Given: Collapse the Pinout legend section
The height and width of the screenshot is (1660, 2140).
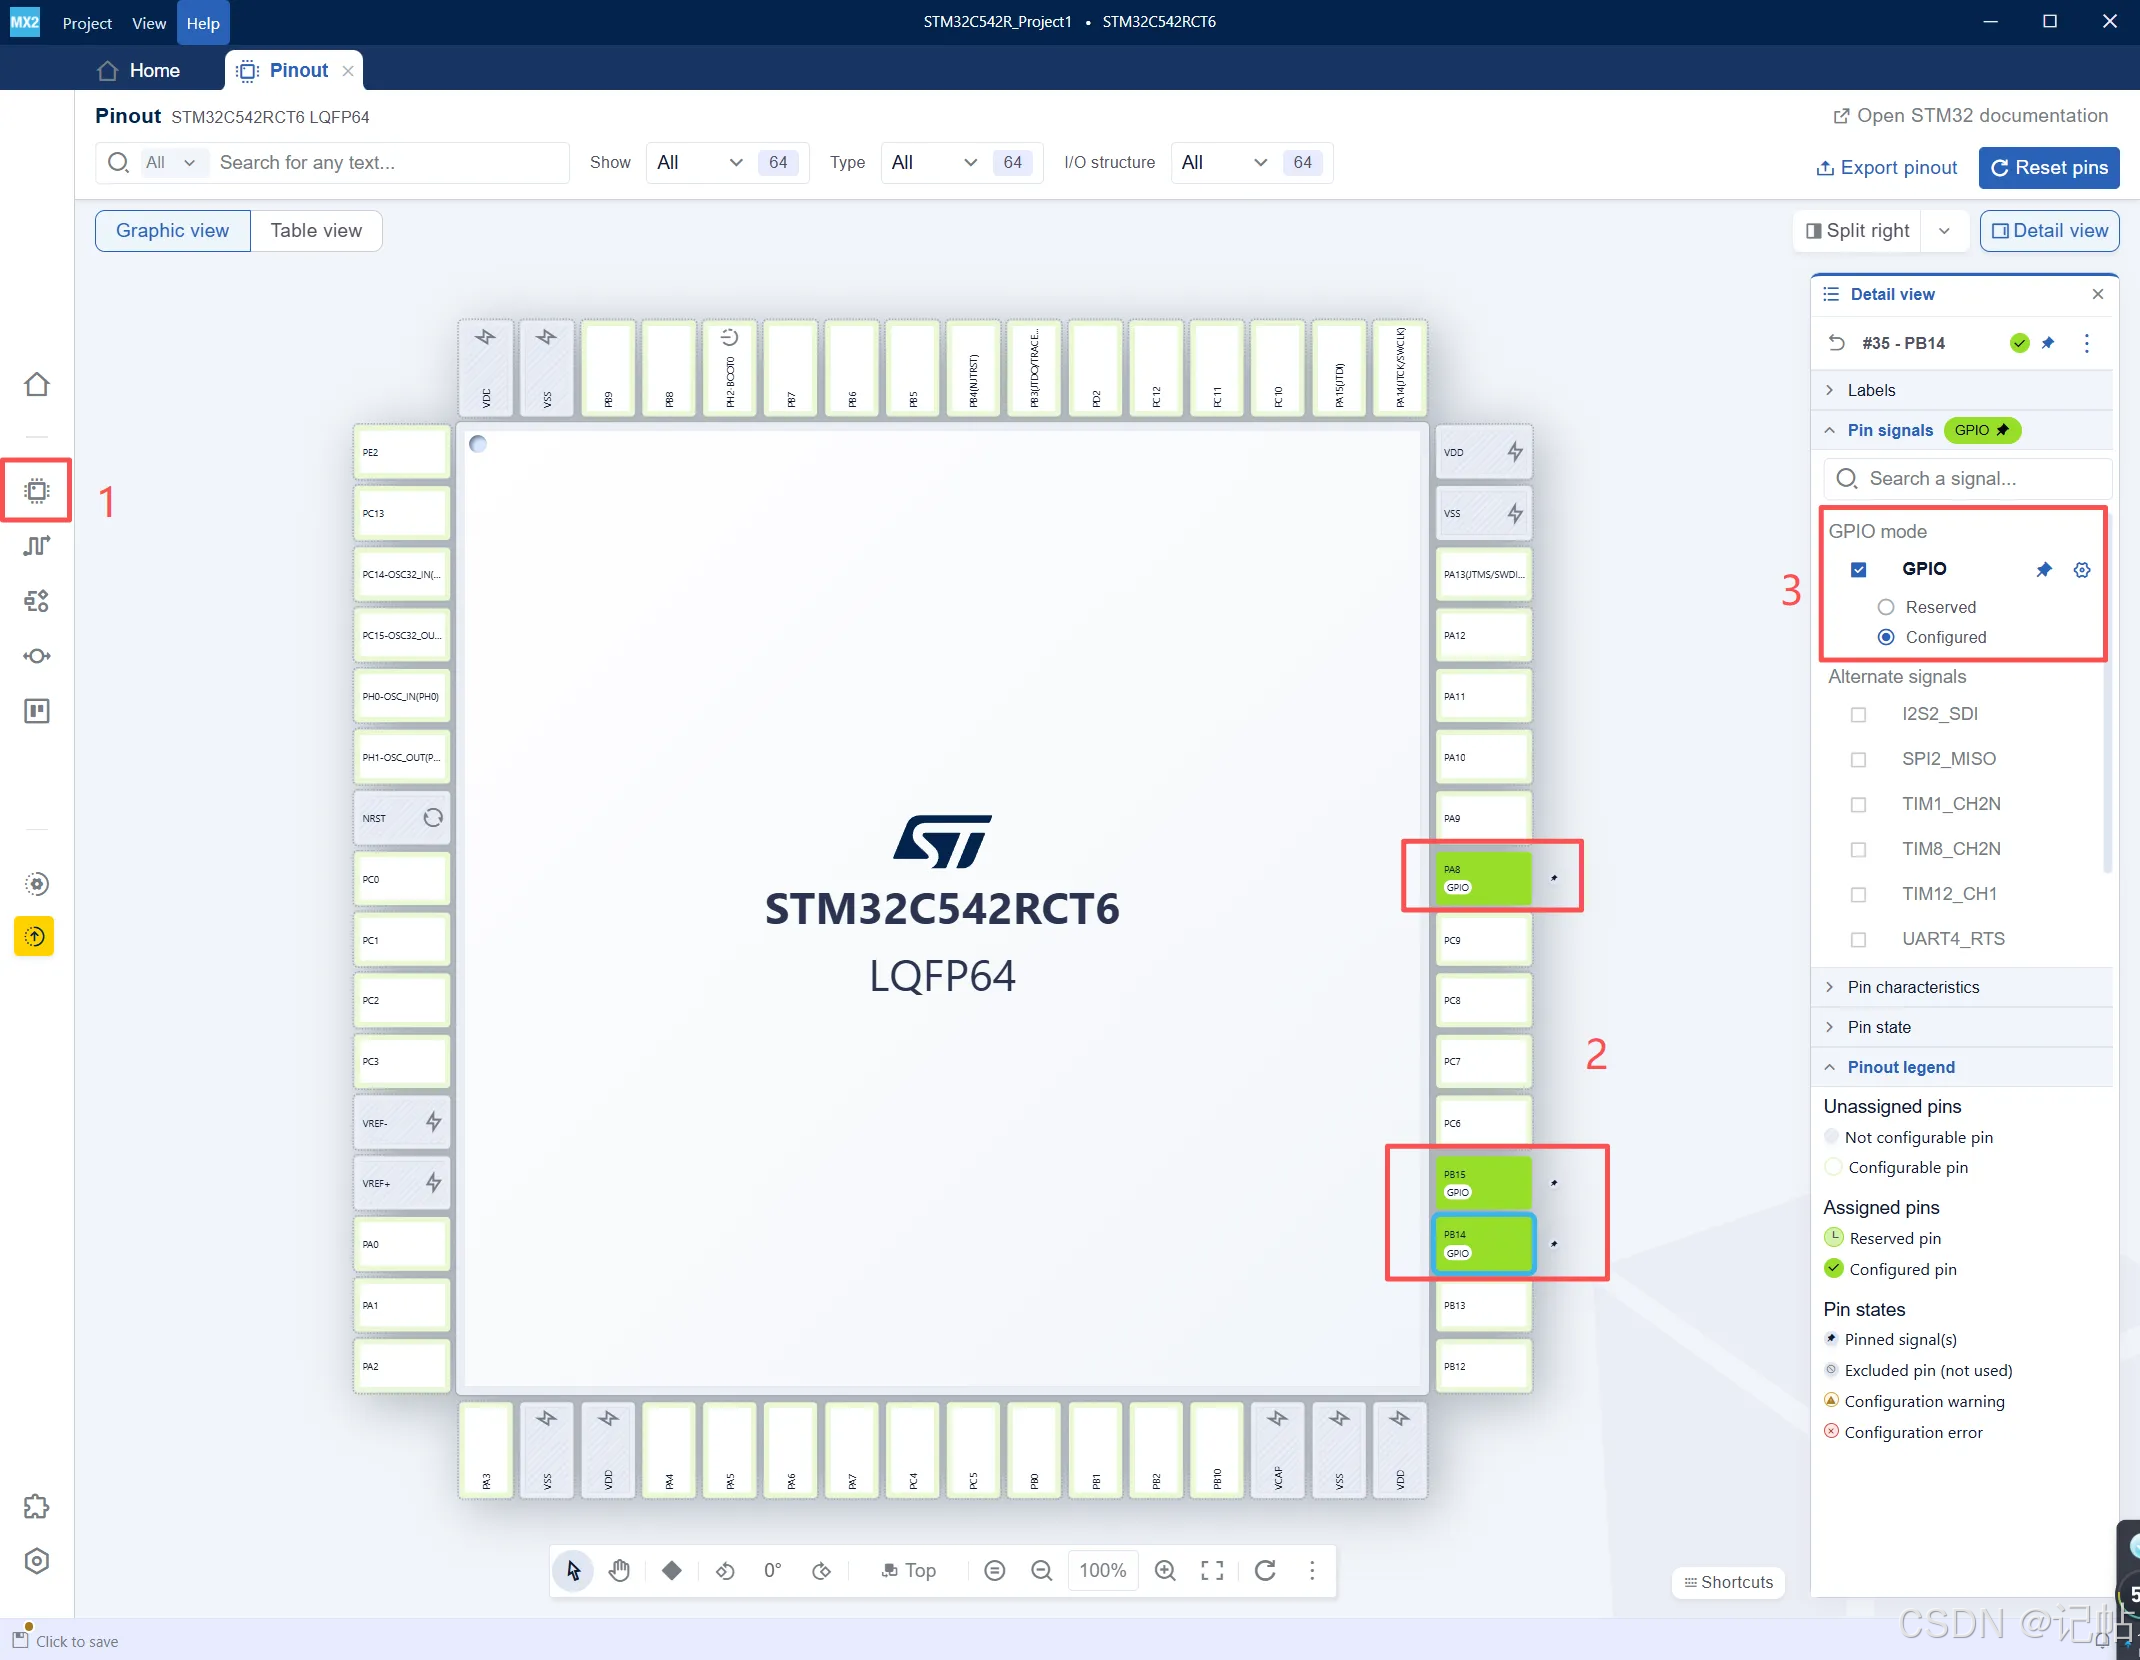Looking at the screenshot, I should [1962, 1067].
